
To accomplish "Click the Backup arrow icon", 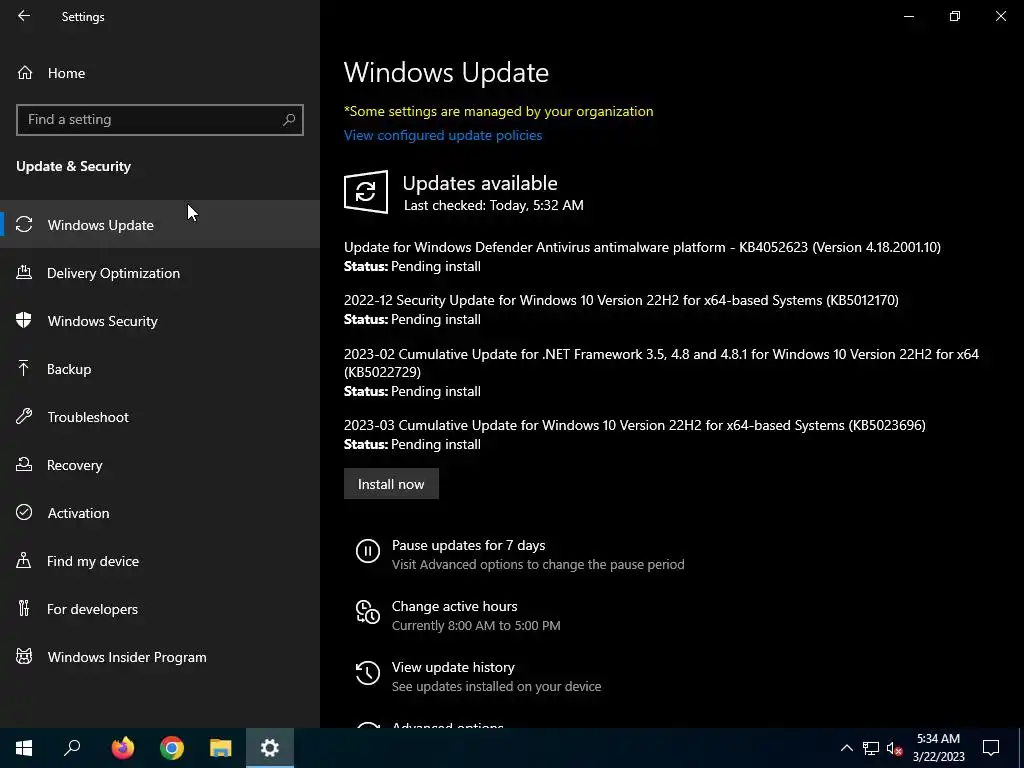I will [24, 368].
